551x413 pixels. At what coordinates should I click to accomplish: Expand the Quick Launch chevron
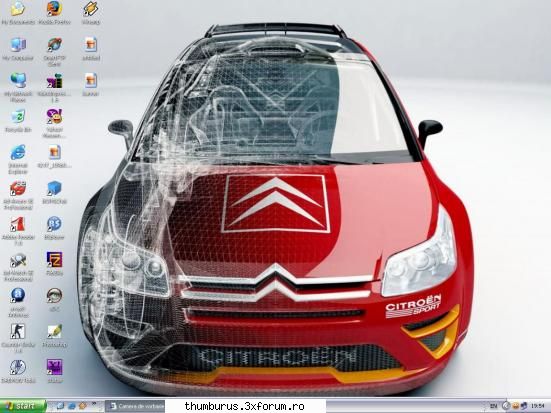94,403
